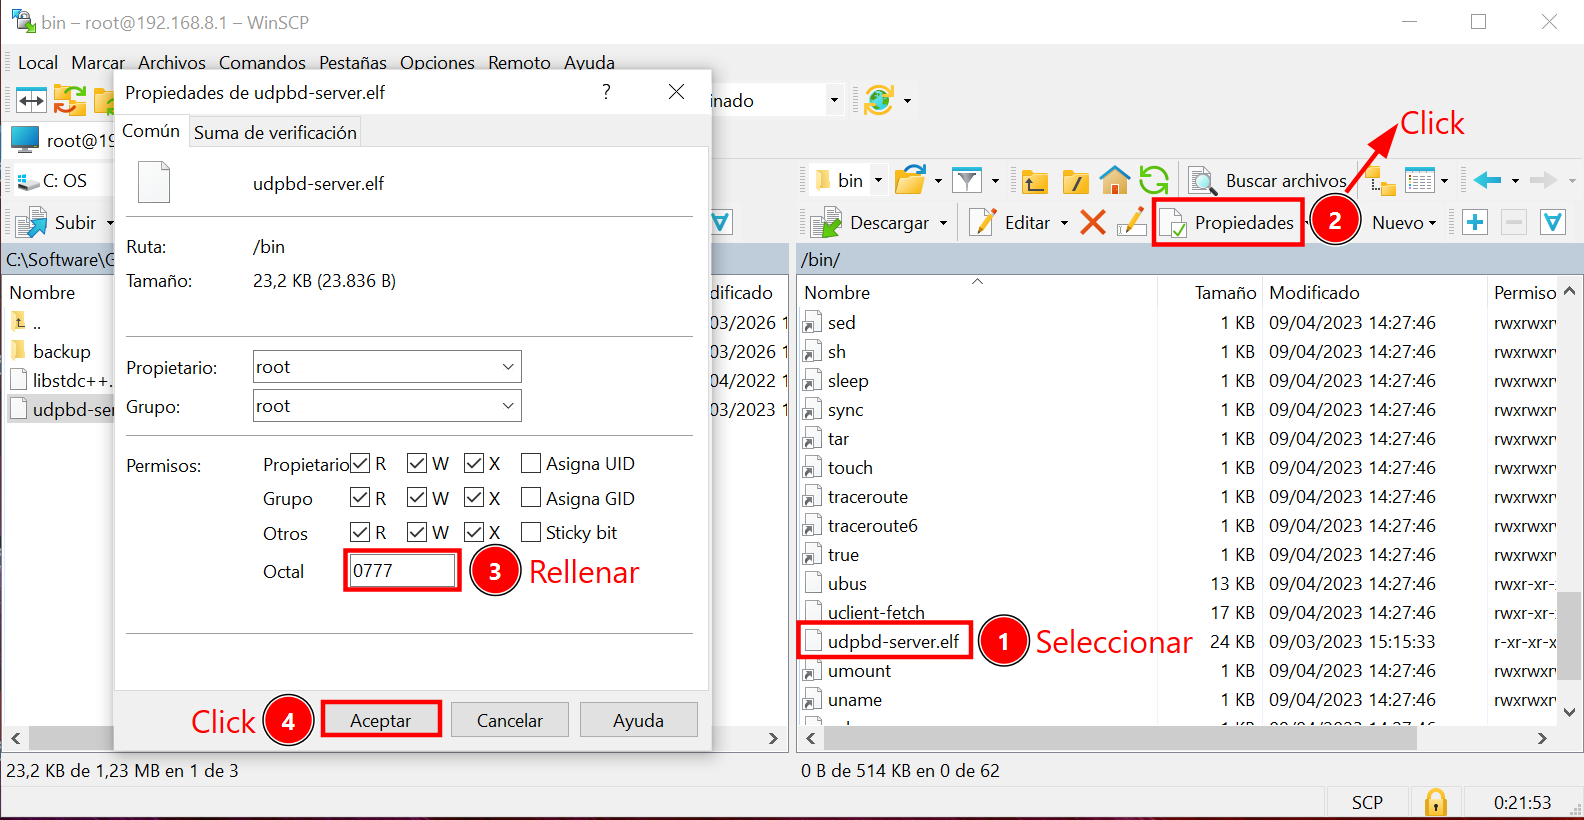Toggle the remote directory tree icon
This screenshot has width=1584, height=820.
click(1381, 181)
